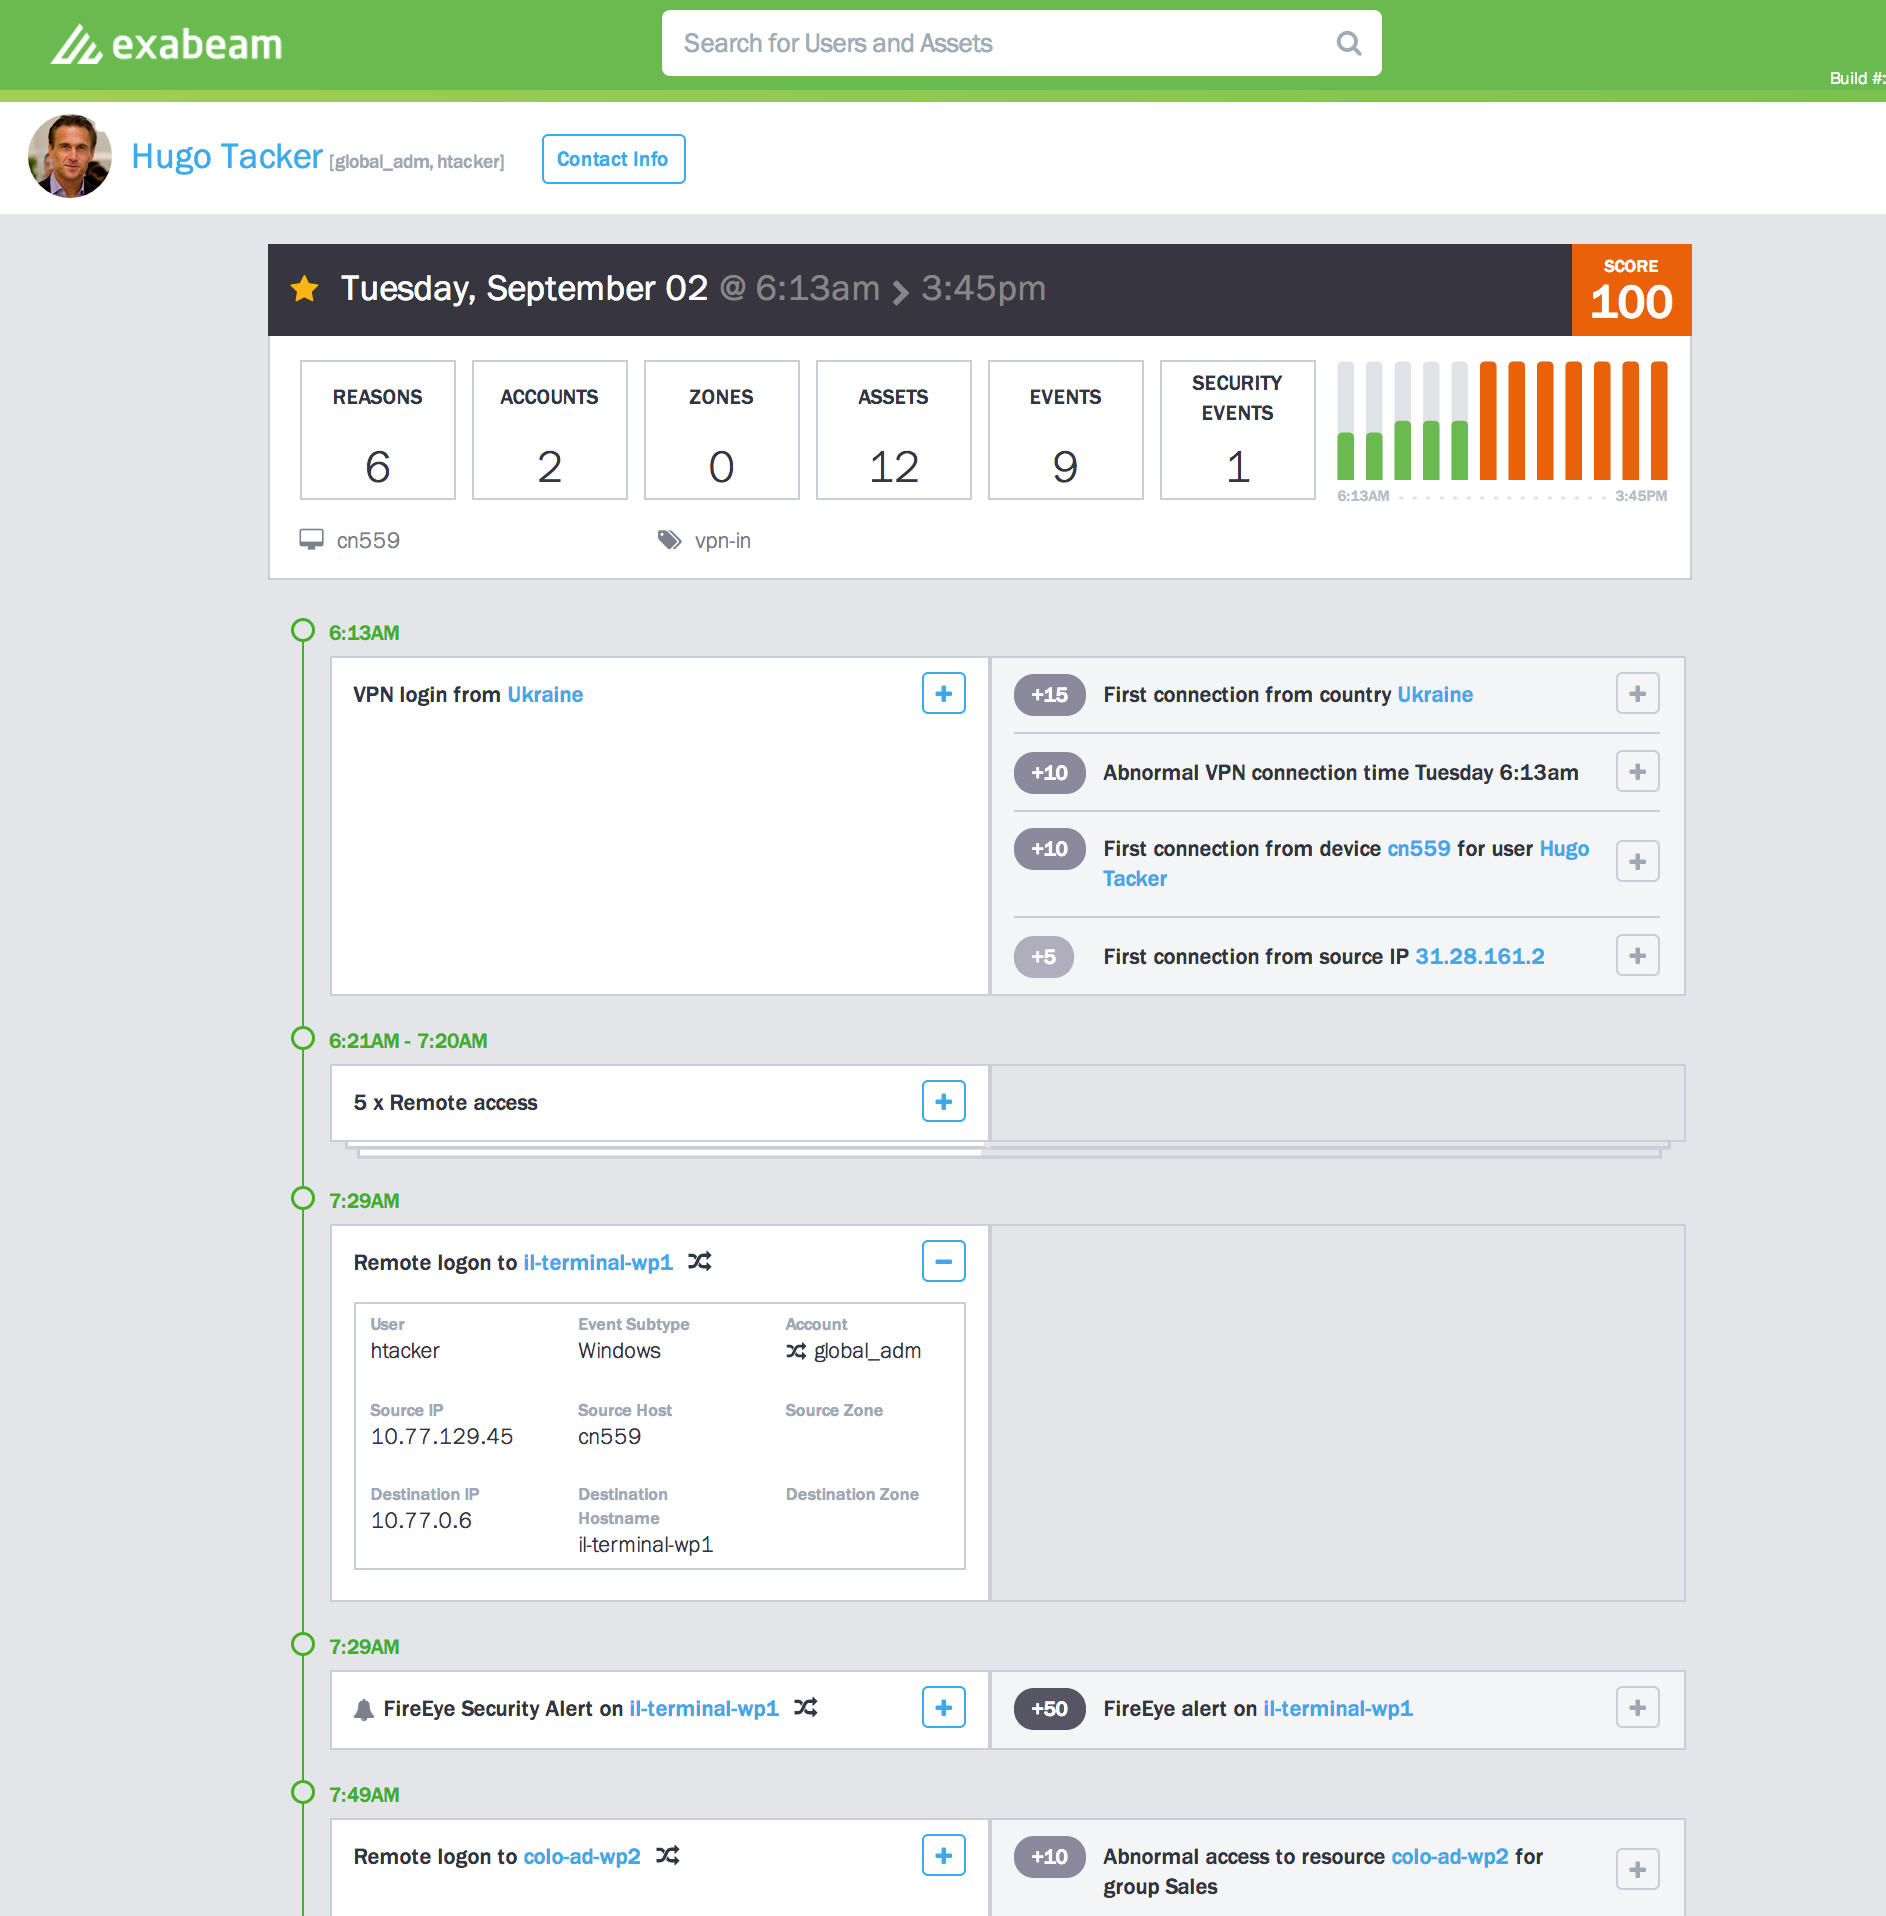Click the exabeam logo
This screenshot has width=1886, height=1916.
point(167,45)
